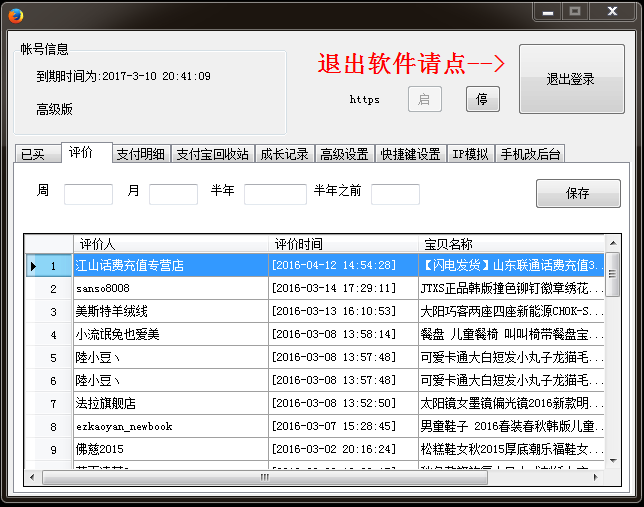This screenshot has height=507, width=644.
Task: Switch to 快捷键设置 tab
Action: (x=410, y=154)
